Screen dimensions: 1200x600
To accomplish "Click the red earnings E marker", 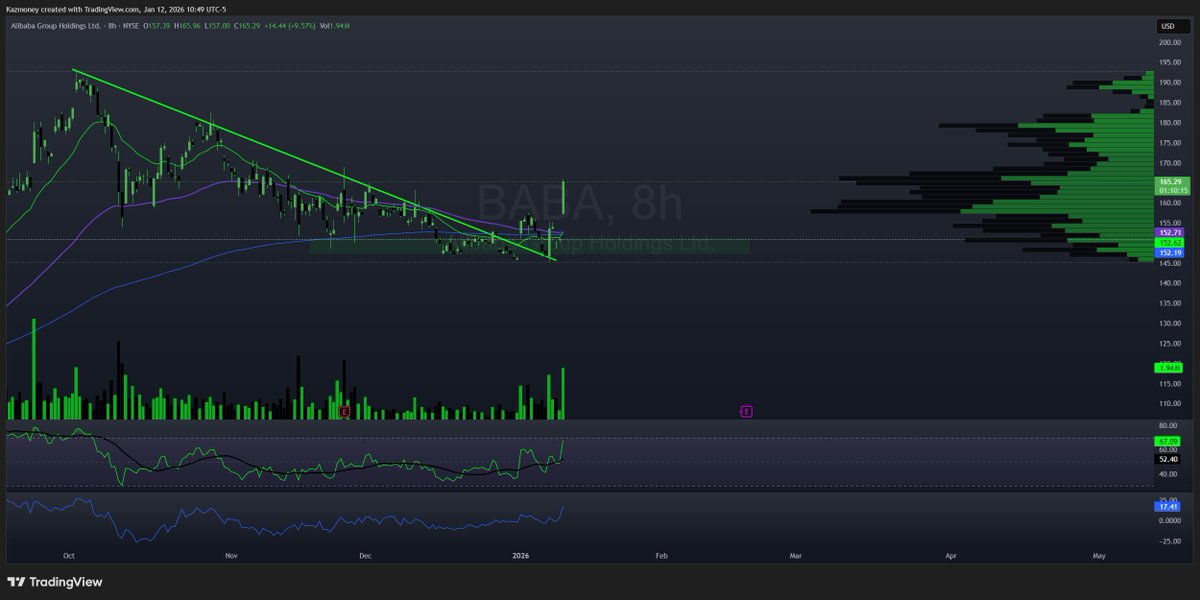I will pos(344,411).
